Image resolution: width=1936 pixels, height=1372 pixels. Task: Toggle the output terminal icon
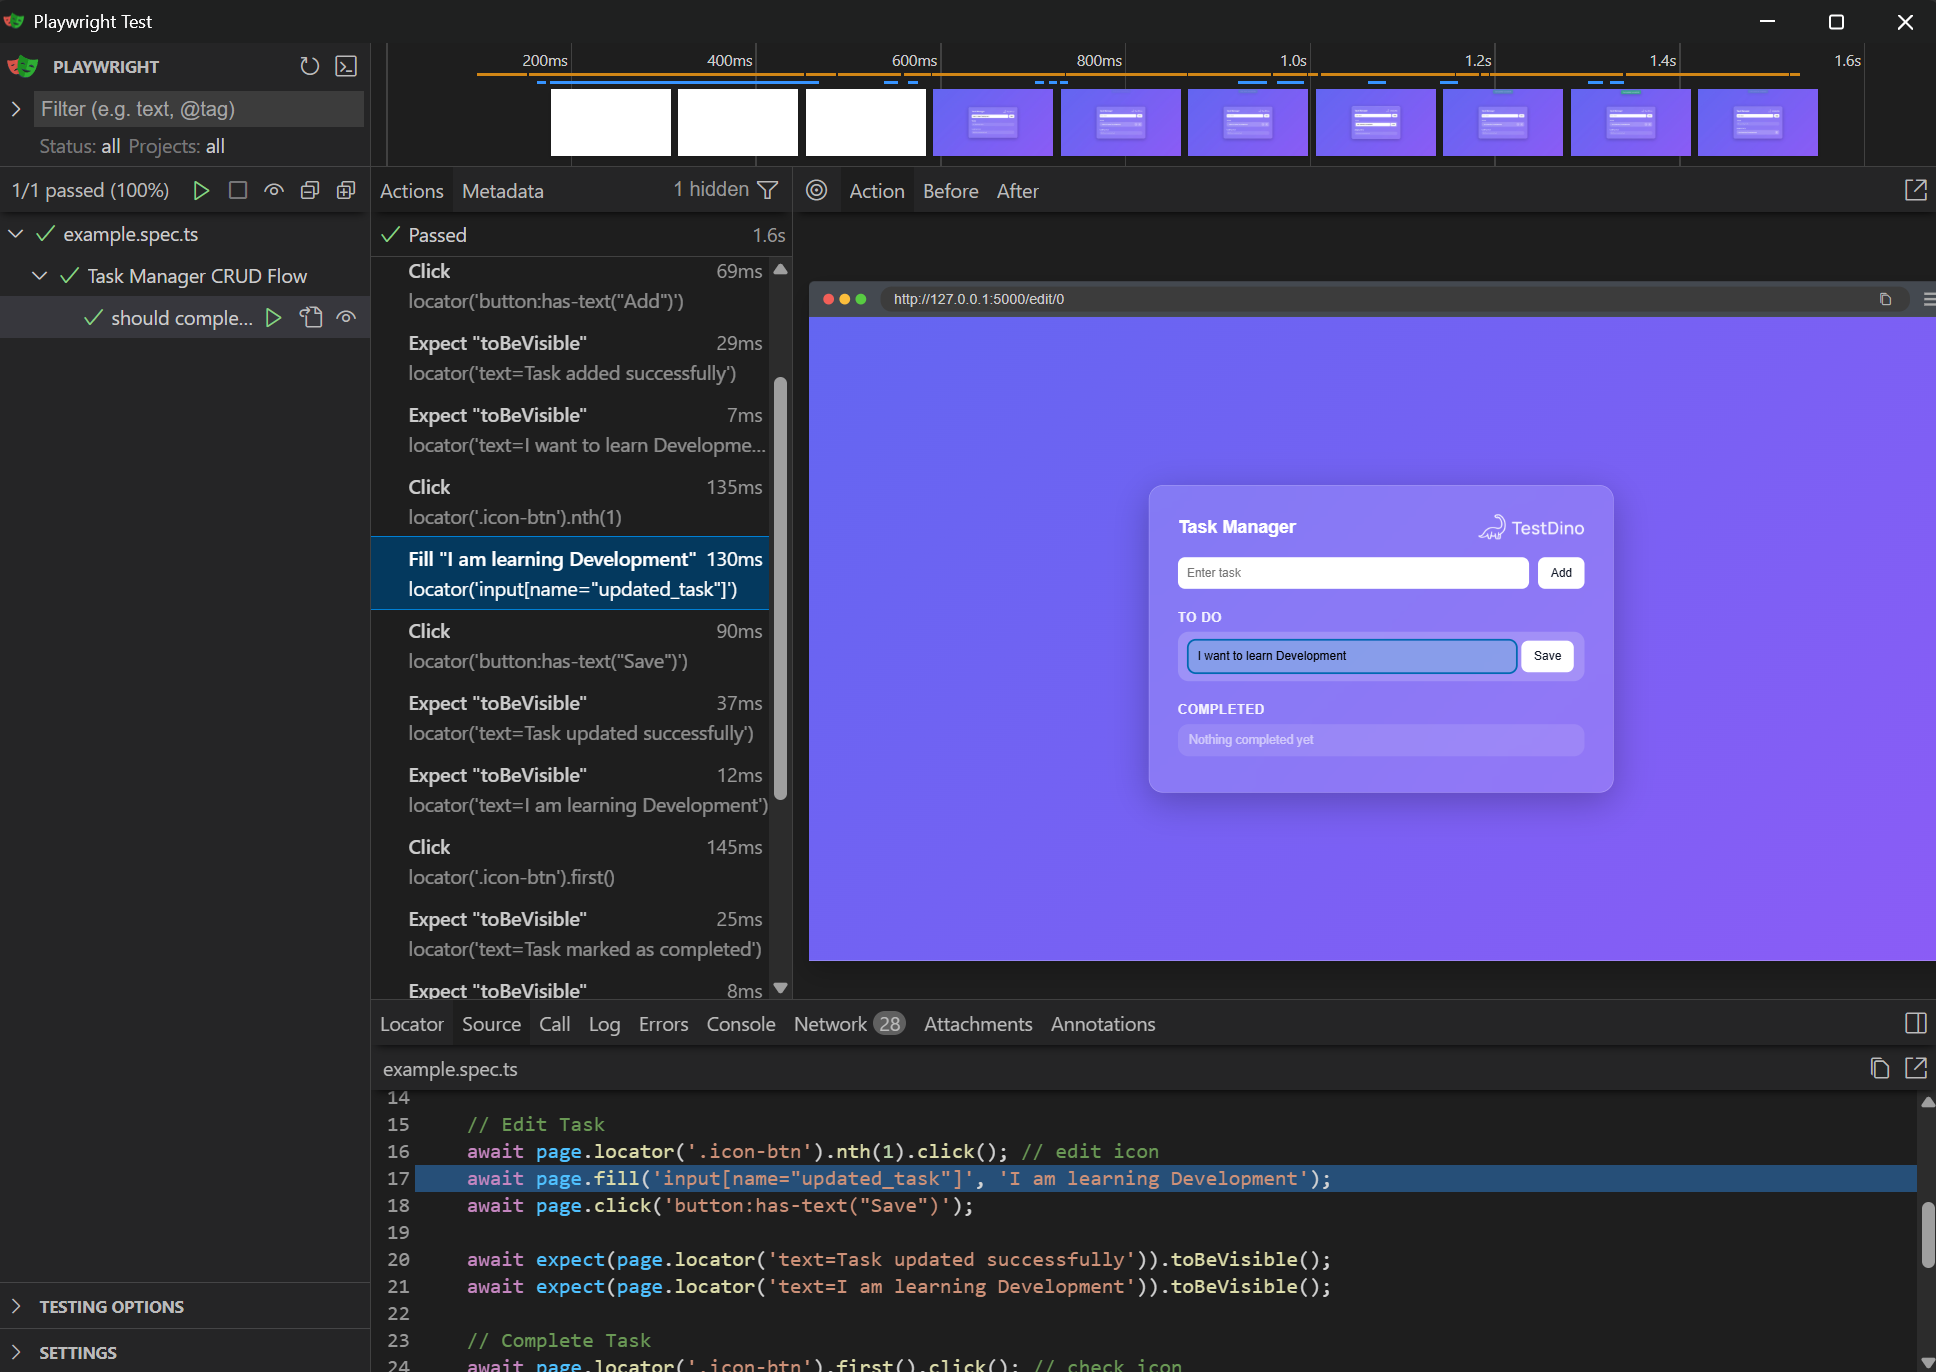[x=346, y=66]
